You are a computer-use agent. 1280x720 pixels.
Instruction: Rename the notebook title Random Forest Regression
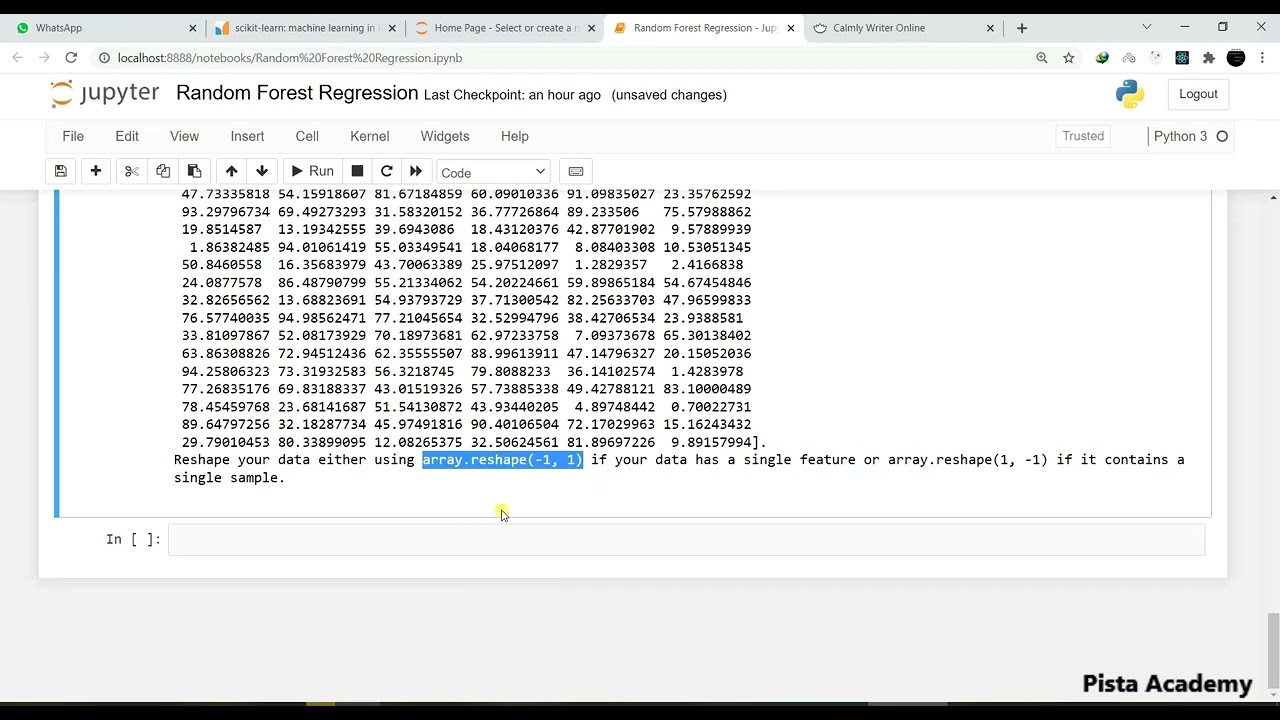coord(297,93)
